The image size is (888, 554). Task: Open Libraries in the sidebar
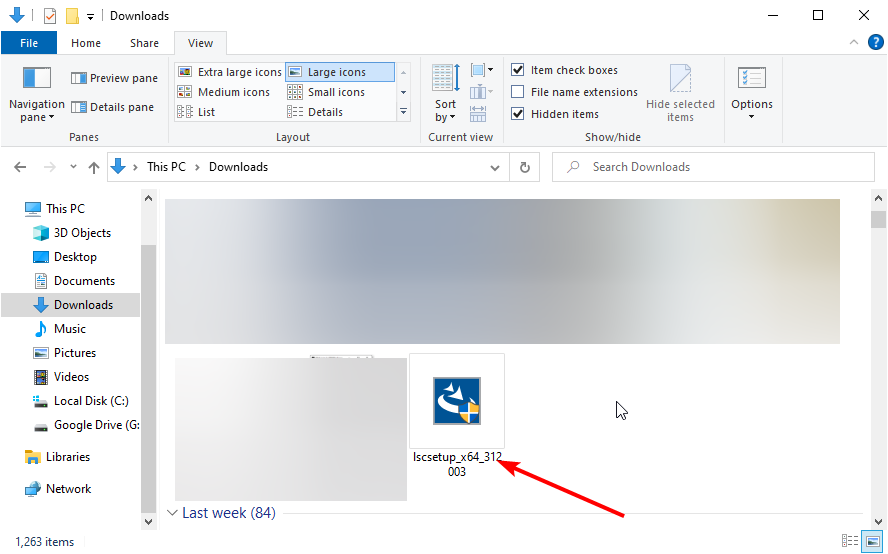click(x=57, y=457)
